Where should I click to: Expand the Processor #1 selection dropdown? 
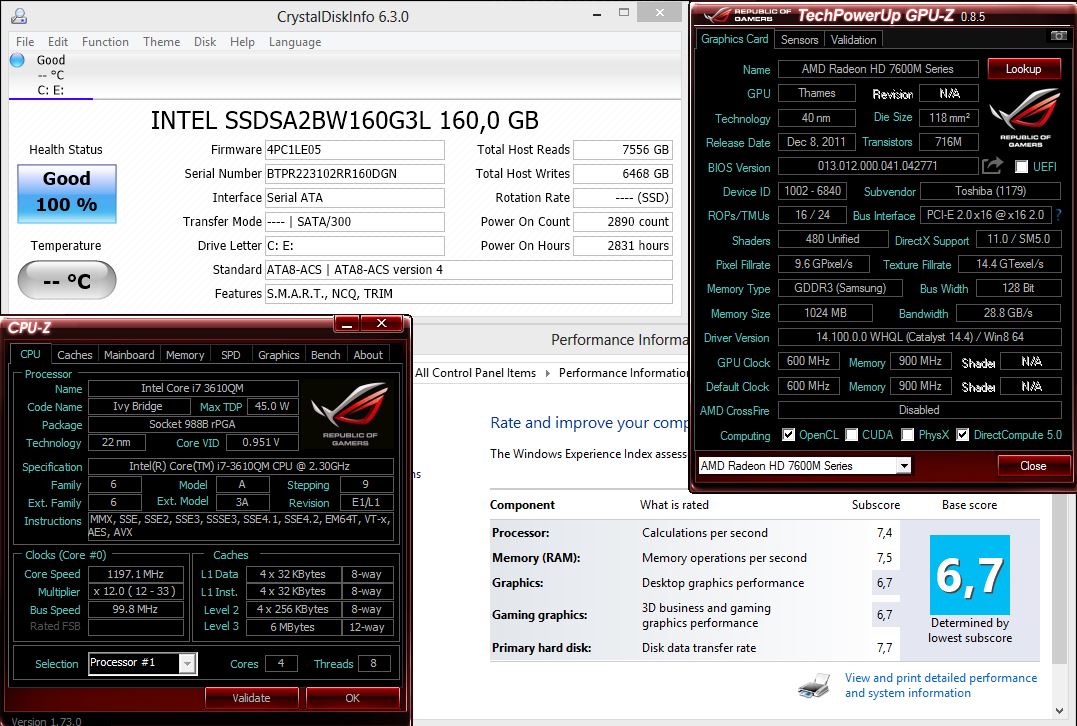(187, 663)
